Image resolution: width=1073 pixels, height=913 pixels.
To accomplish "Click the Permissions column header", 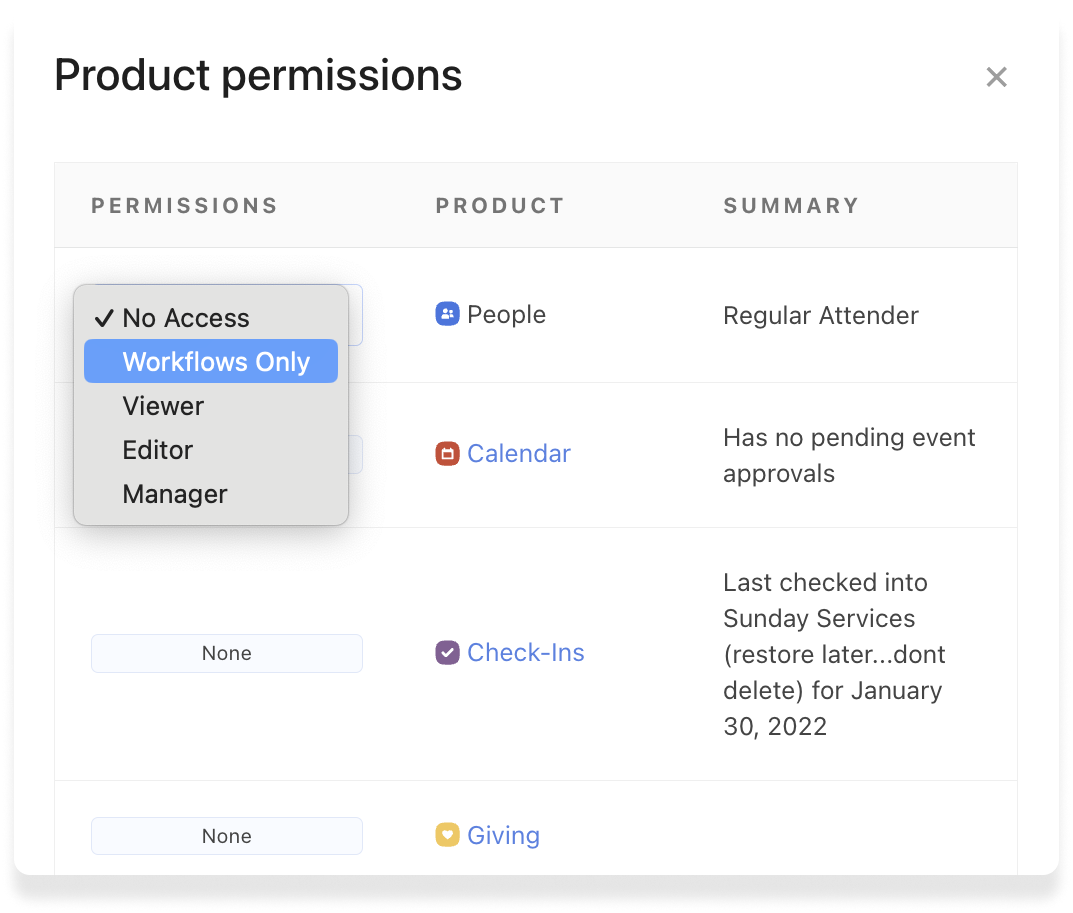I will click(x=185, y=206).
